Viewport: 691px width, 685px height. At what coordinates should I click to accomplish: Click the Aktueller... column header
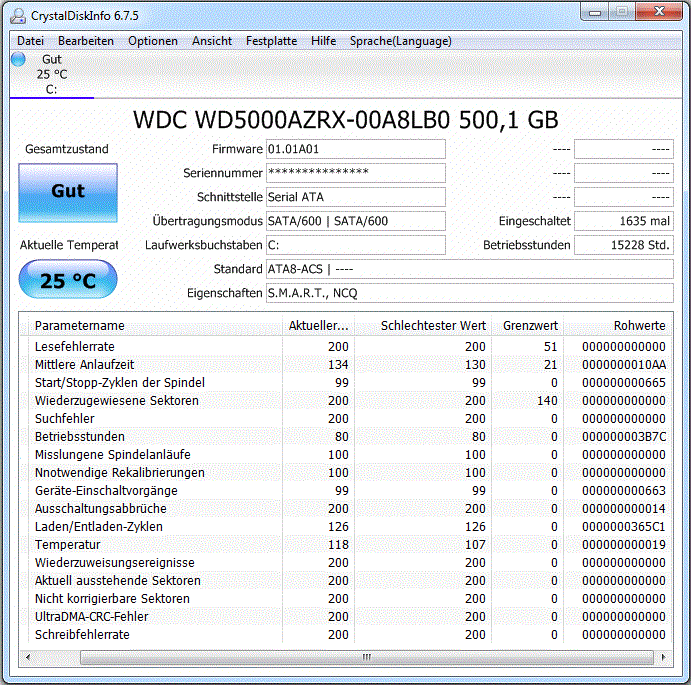pyautogui.click(x=318, y=326)
